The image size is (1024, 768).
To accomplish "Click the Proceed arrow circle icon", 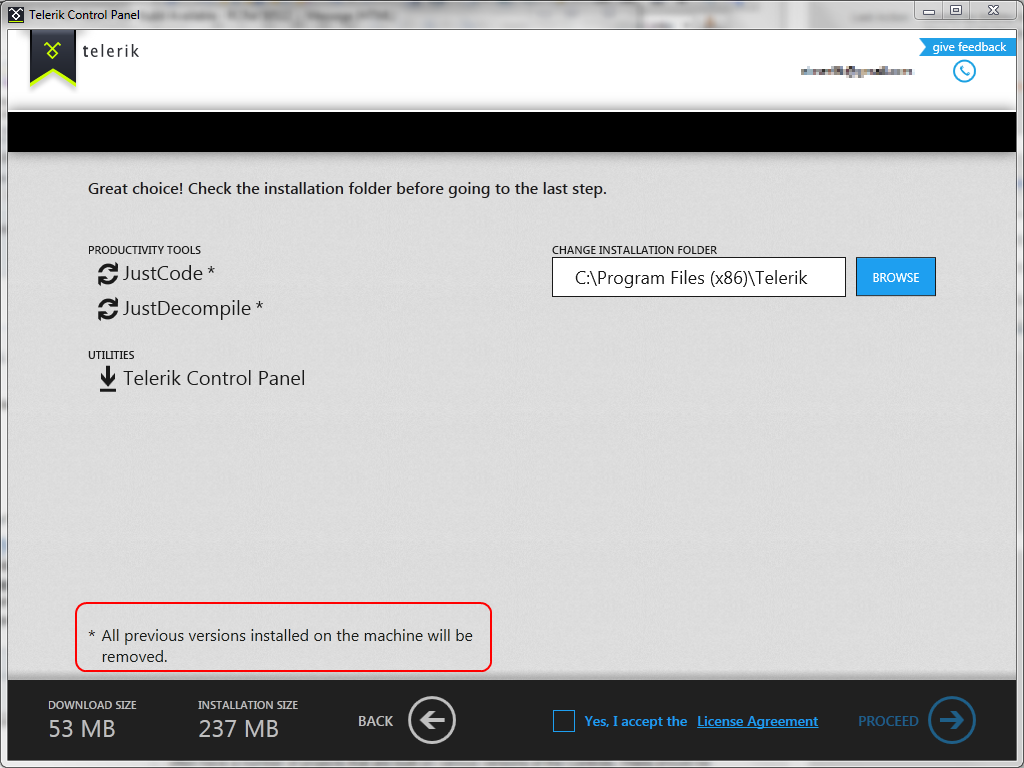I will tap(952, 720).
